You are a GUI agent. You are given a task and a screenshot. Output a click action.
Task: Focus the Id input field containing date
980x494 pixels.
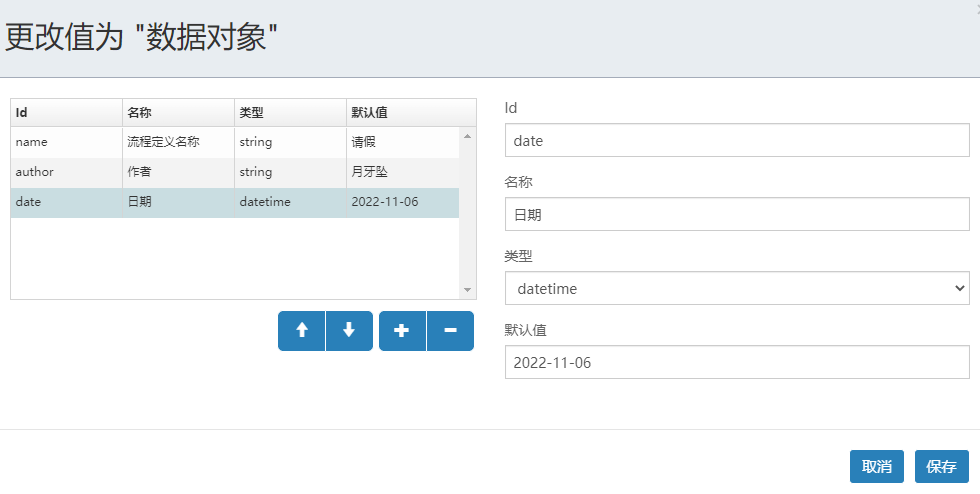738,140
